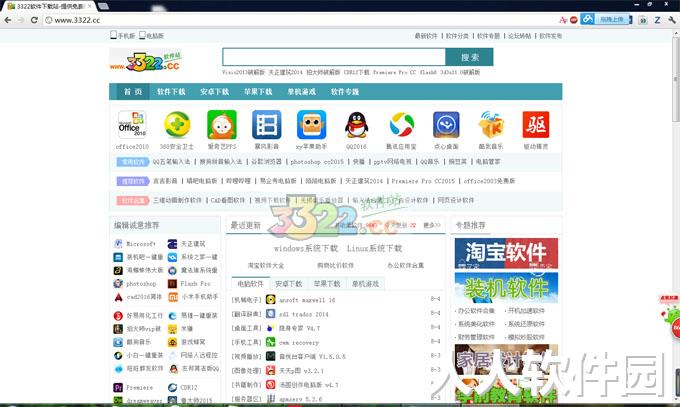Open 安卓下载 in teal navigation bar
Image resolution: width=680 pixels, height=407 pixels.
click(x=215, y=92)
